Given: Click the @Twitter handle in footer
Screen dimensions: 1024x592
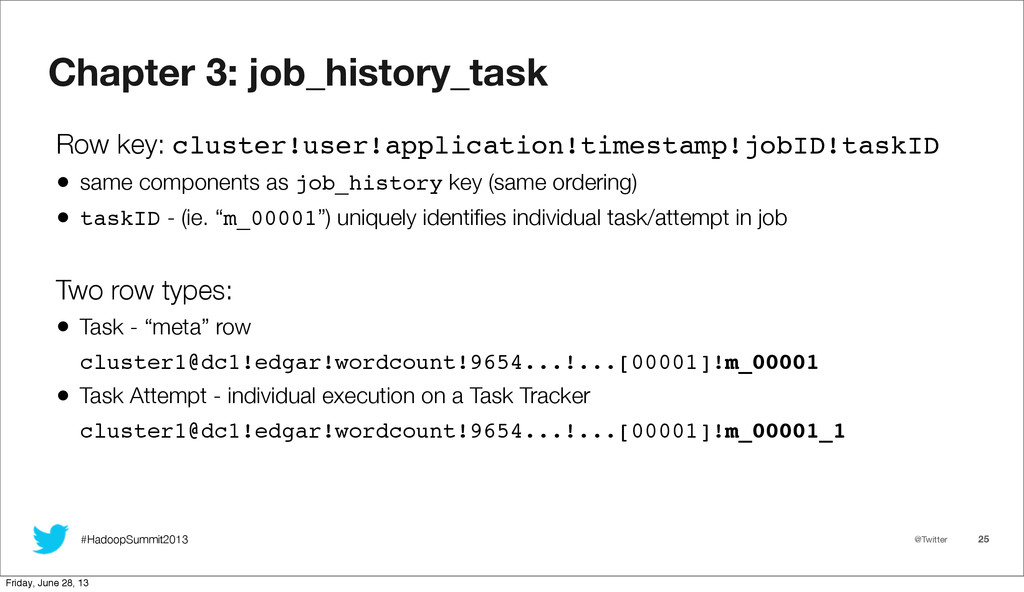Looking at the screenshot, I should point(931,539).
